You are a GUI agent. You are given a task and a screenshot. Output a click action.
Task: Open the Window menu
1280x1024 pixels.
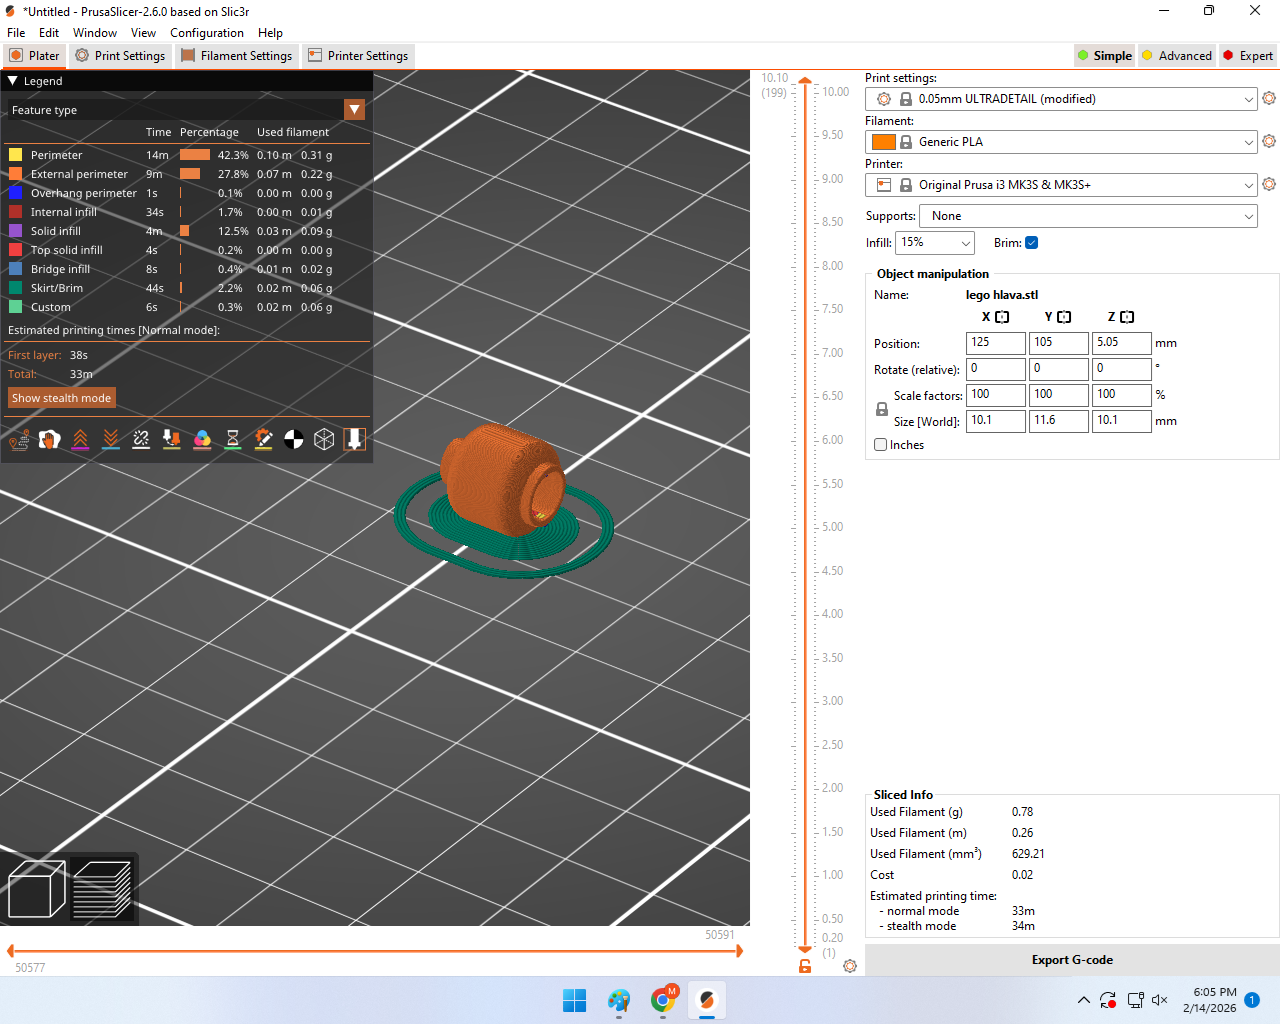pyautogui.click(x=95, y=33)
